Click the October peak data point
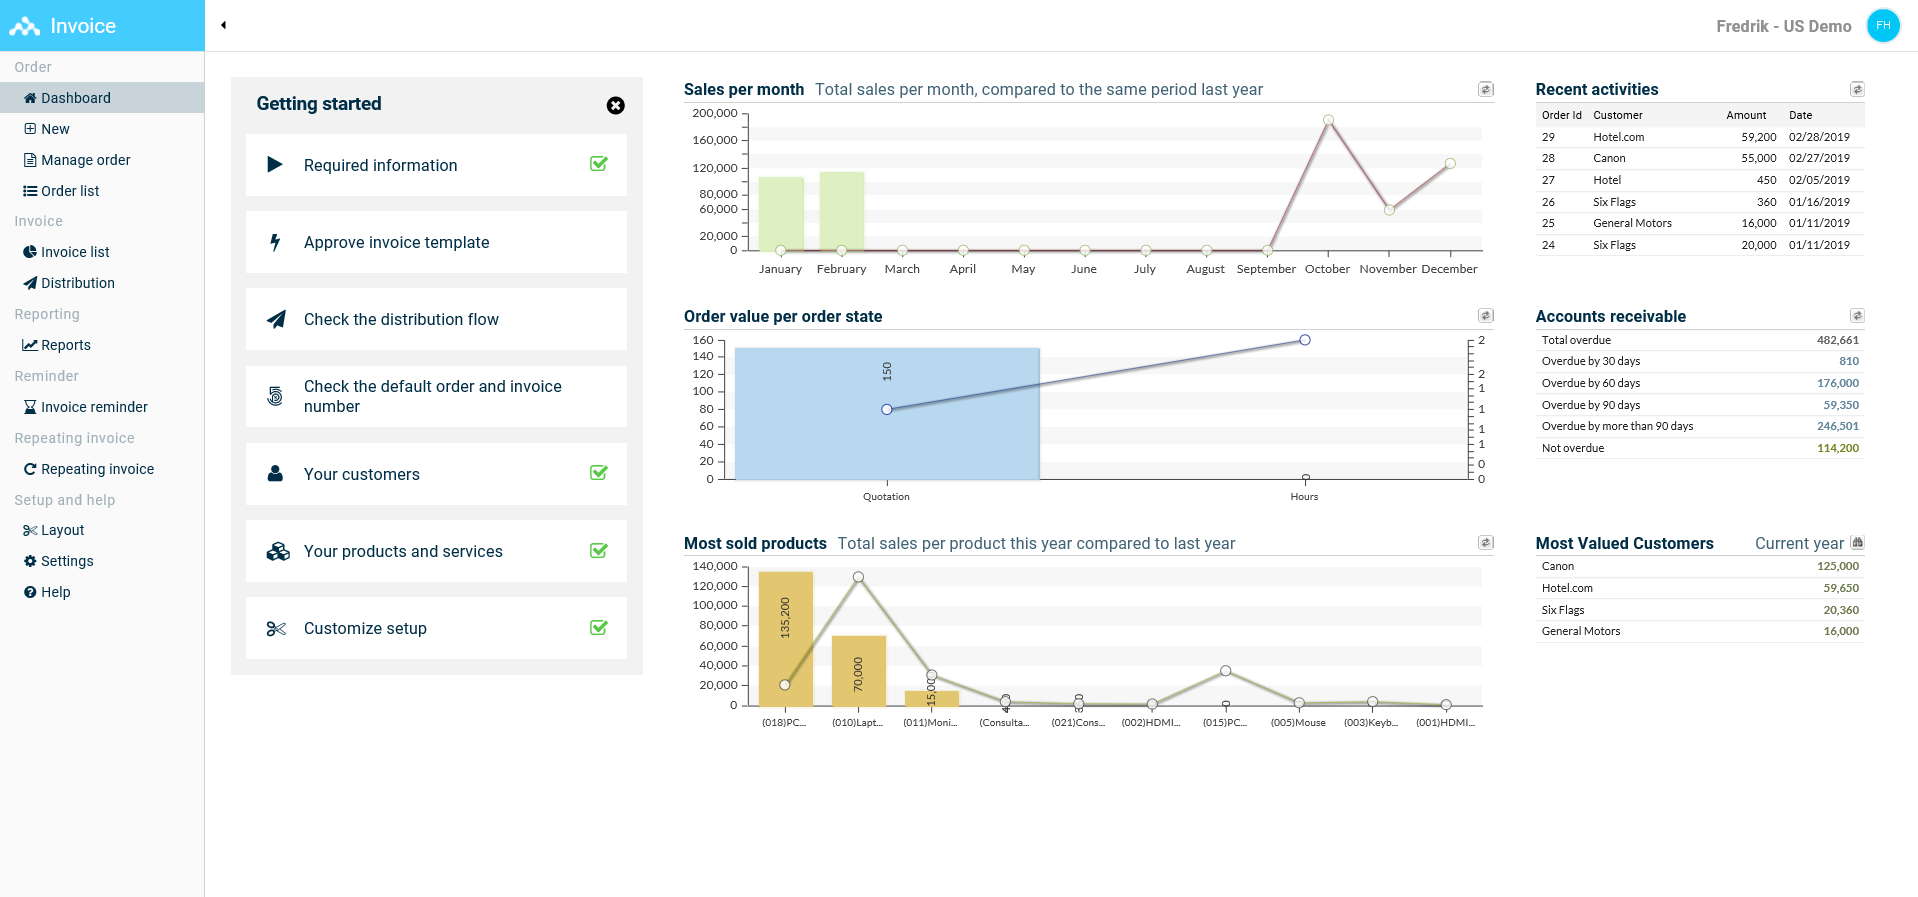The width and height of the screenshot is (1918, 897). coord(1328,120)
